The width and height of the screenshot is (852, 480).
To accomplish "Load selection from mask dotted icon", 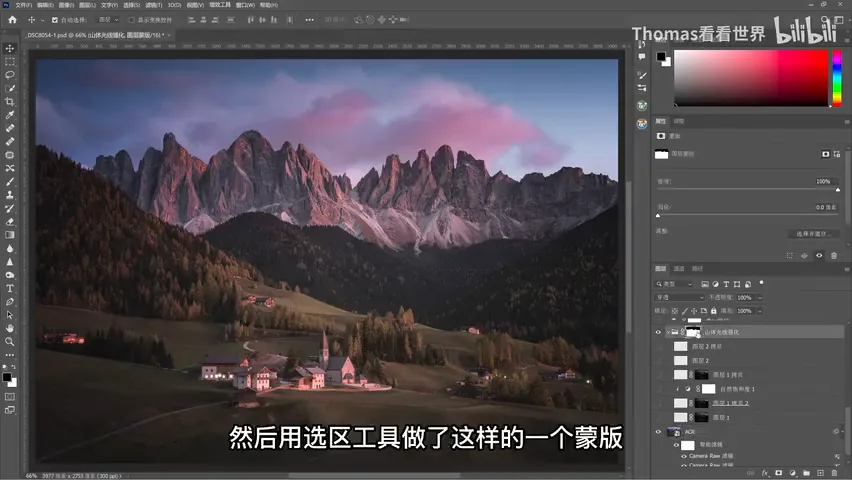I will pyautogui.click(x=790, y=255).
